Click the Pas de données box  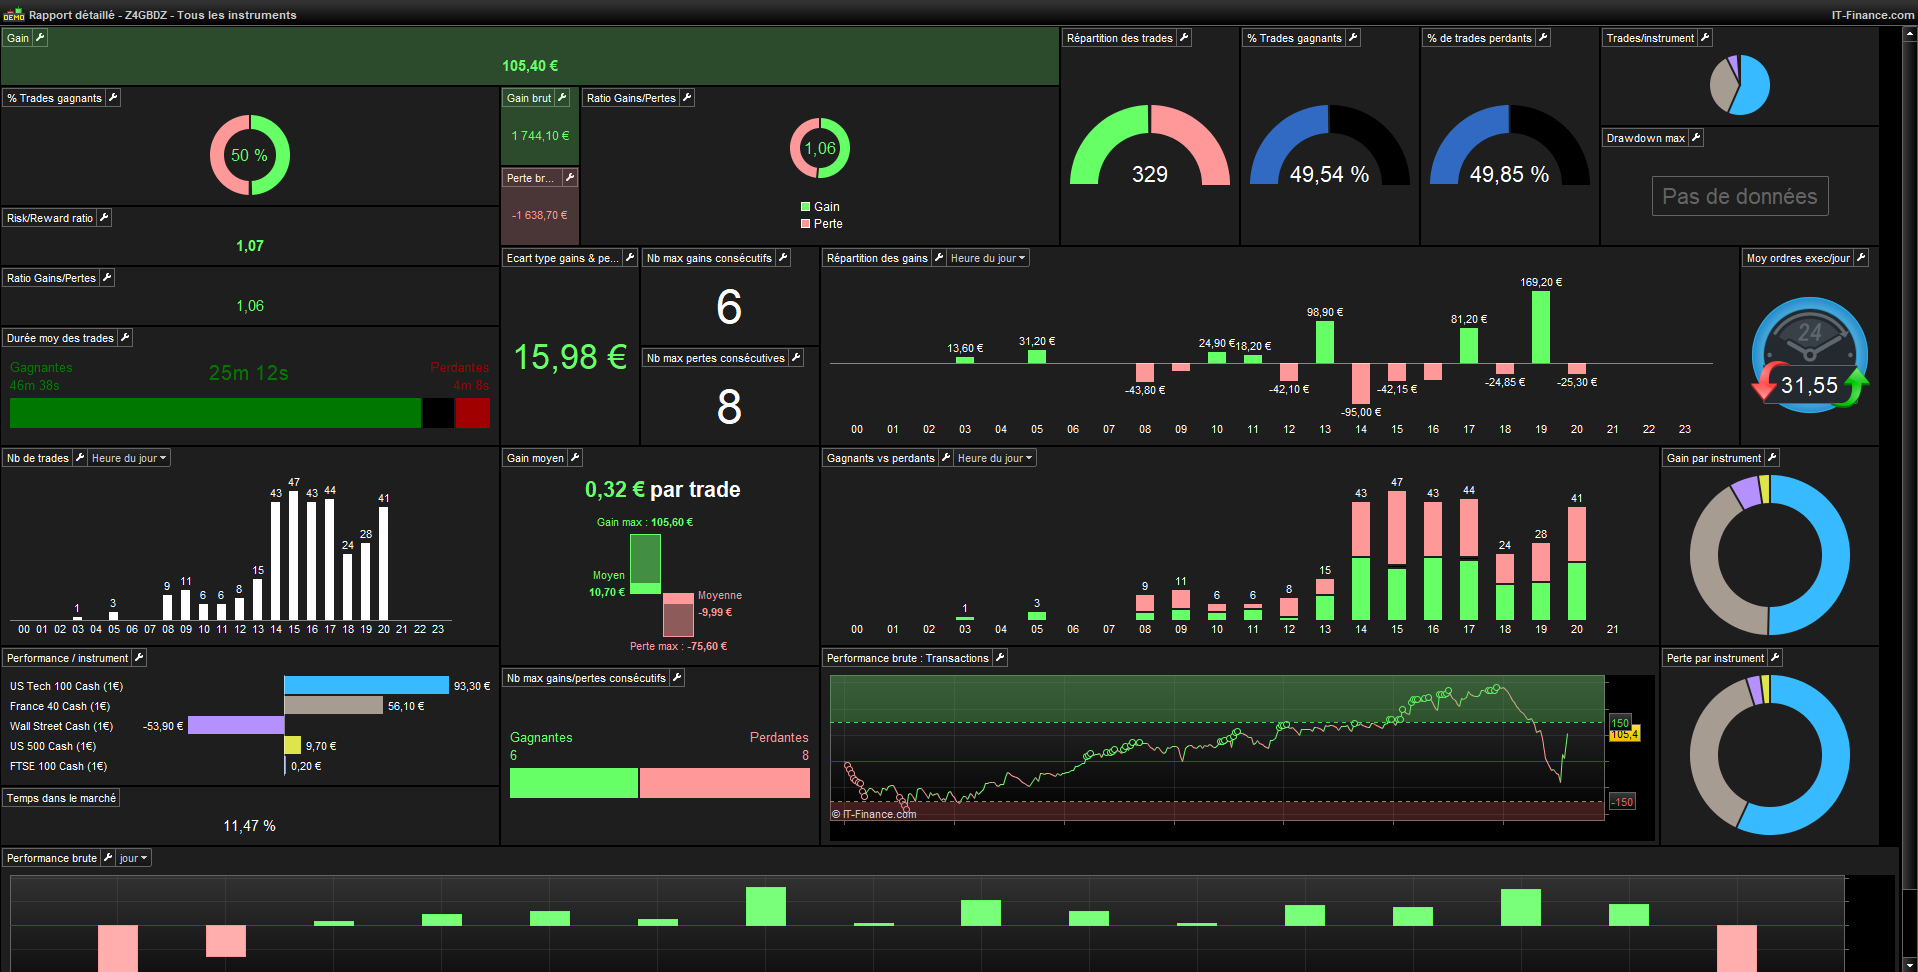(x=1740, y=196)
